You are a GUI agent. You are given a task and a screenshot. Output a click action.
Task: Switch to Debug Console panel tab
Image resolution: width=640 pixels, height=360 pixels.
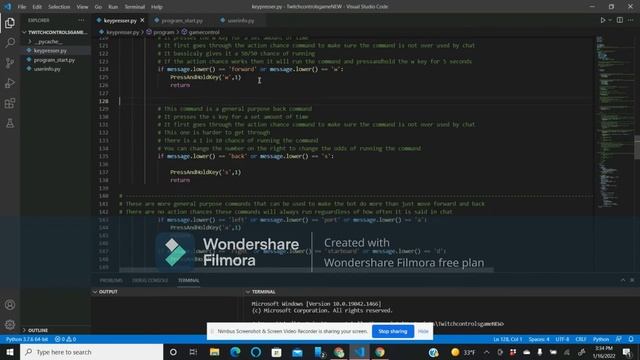(150, 280)
